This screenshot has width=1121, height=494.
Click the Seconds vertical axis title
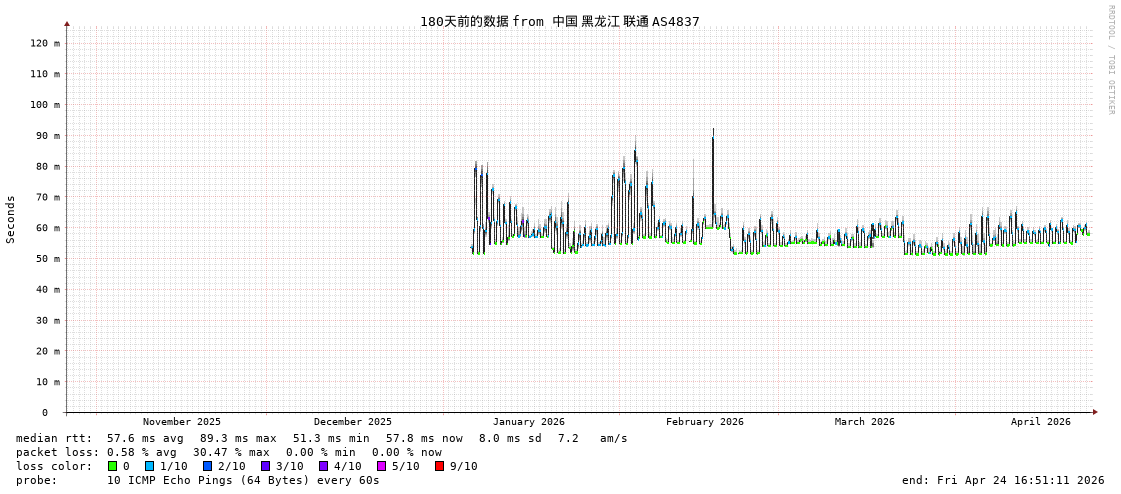[11, 219]
